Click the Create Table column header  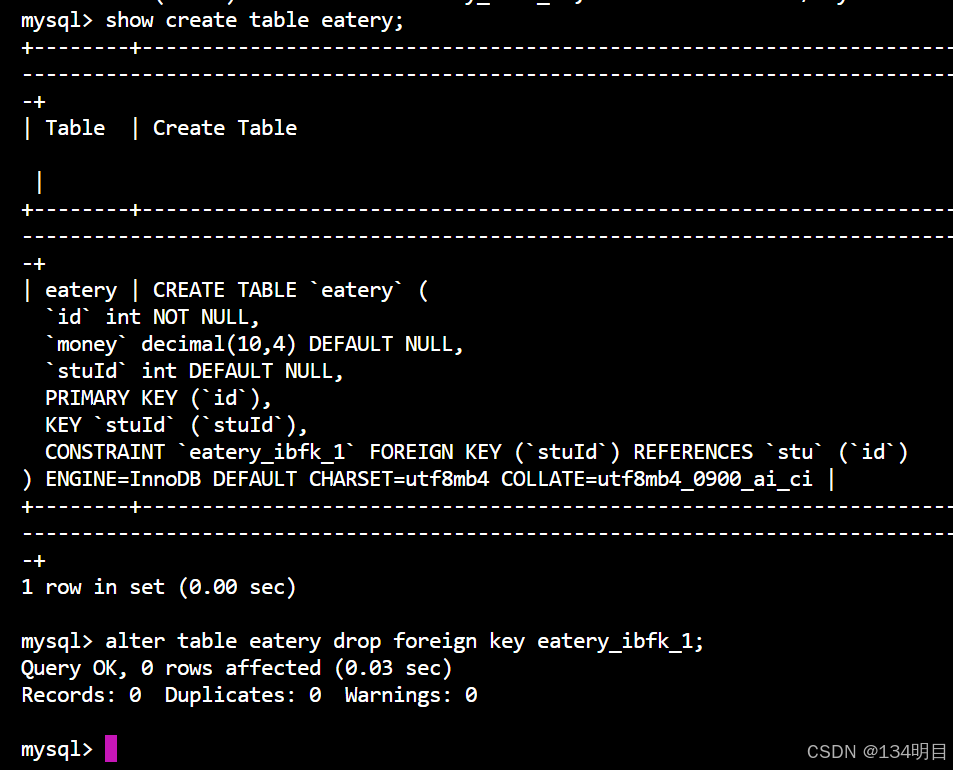point(224,128)
